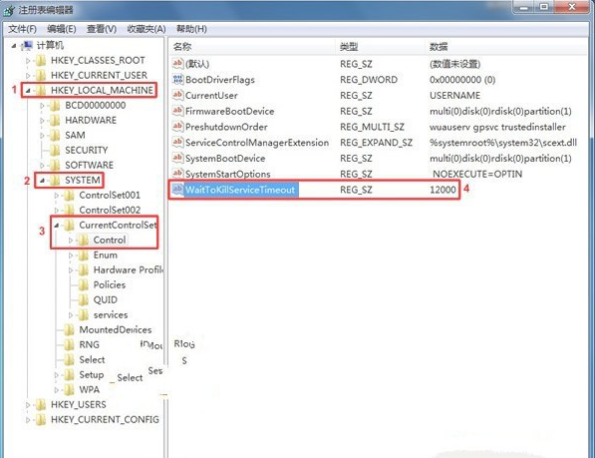Collapse the SYSTEM key arrow

tap(42, 180)
